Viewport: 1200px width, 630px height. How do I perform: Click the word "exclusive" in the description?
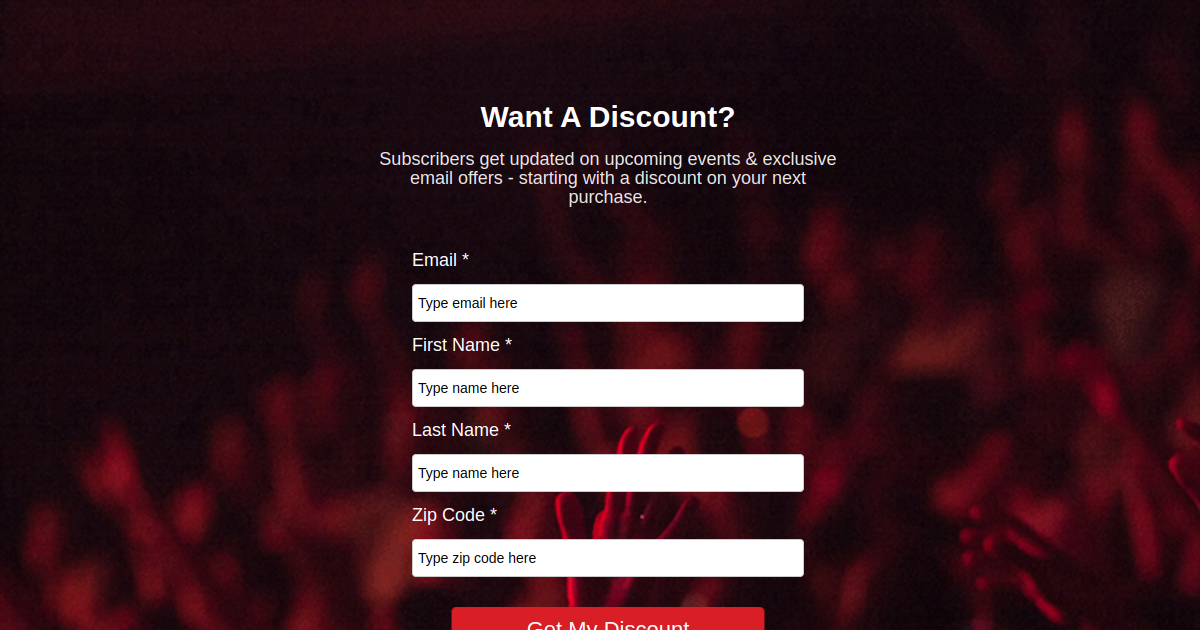click(799, 159)
